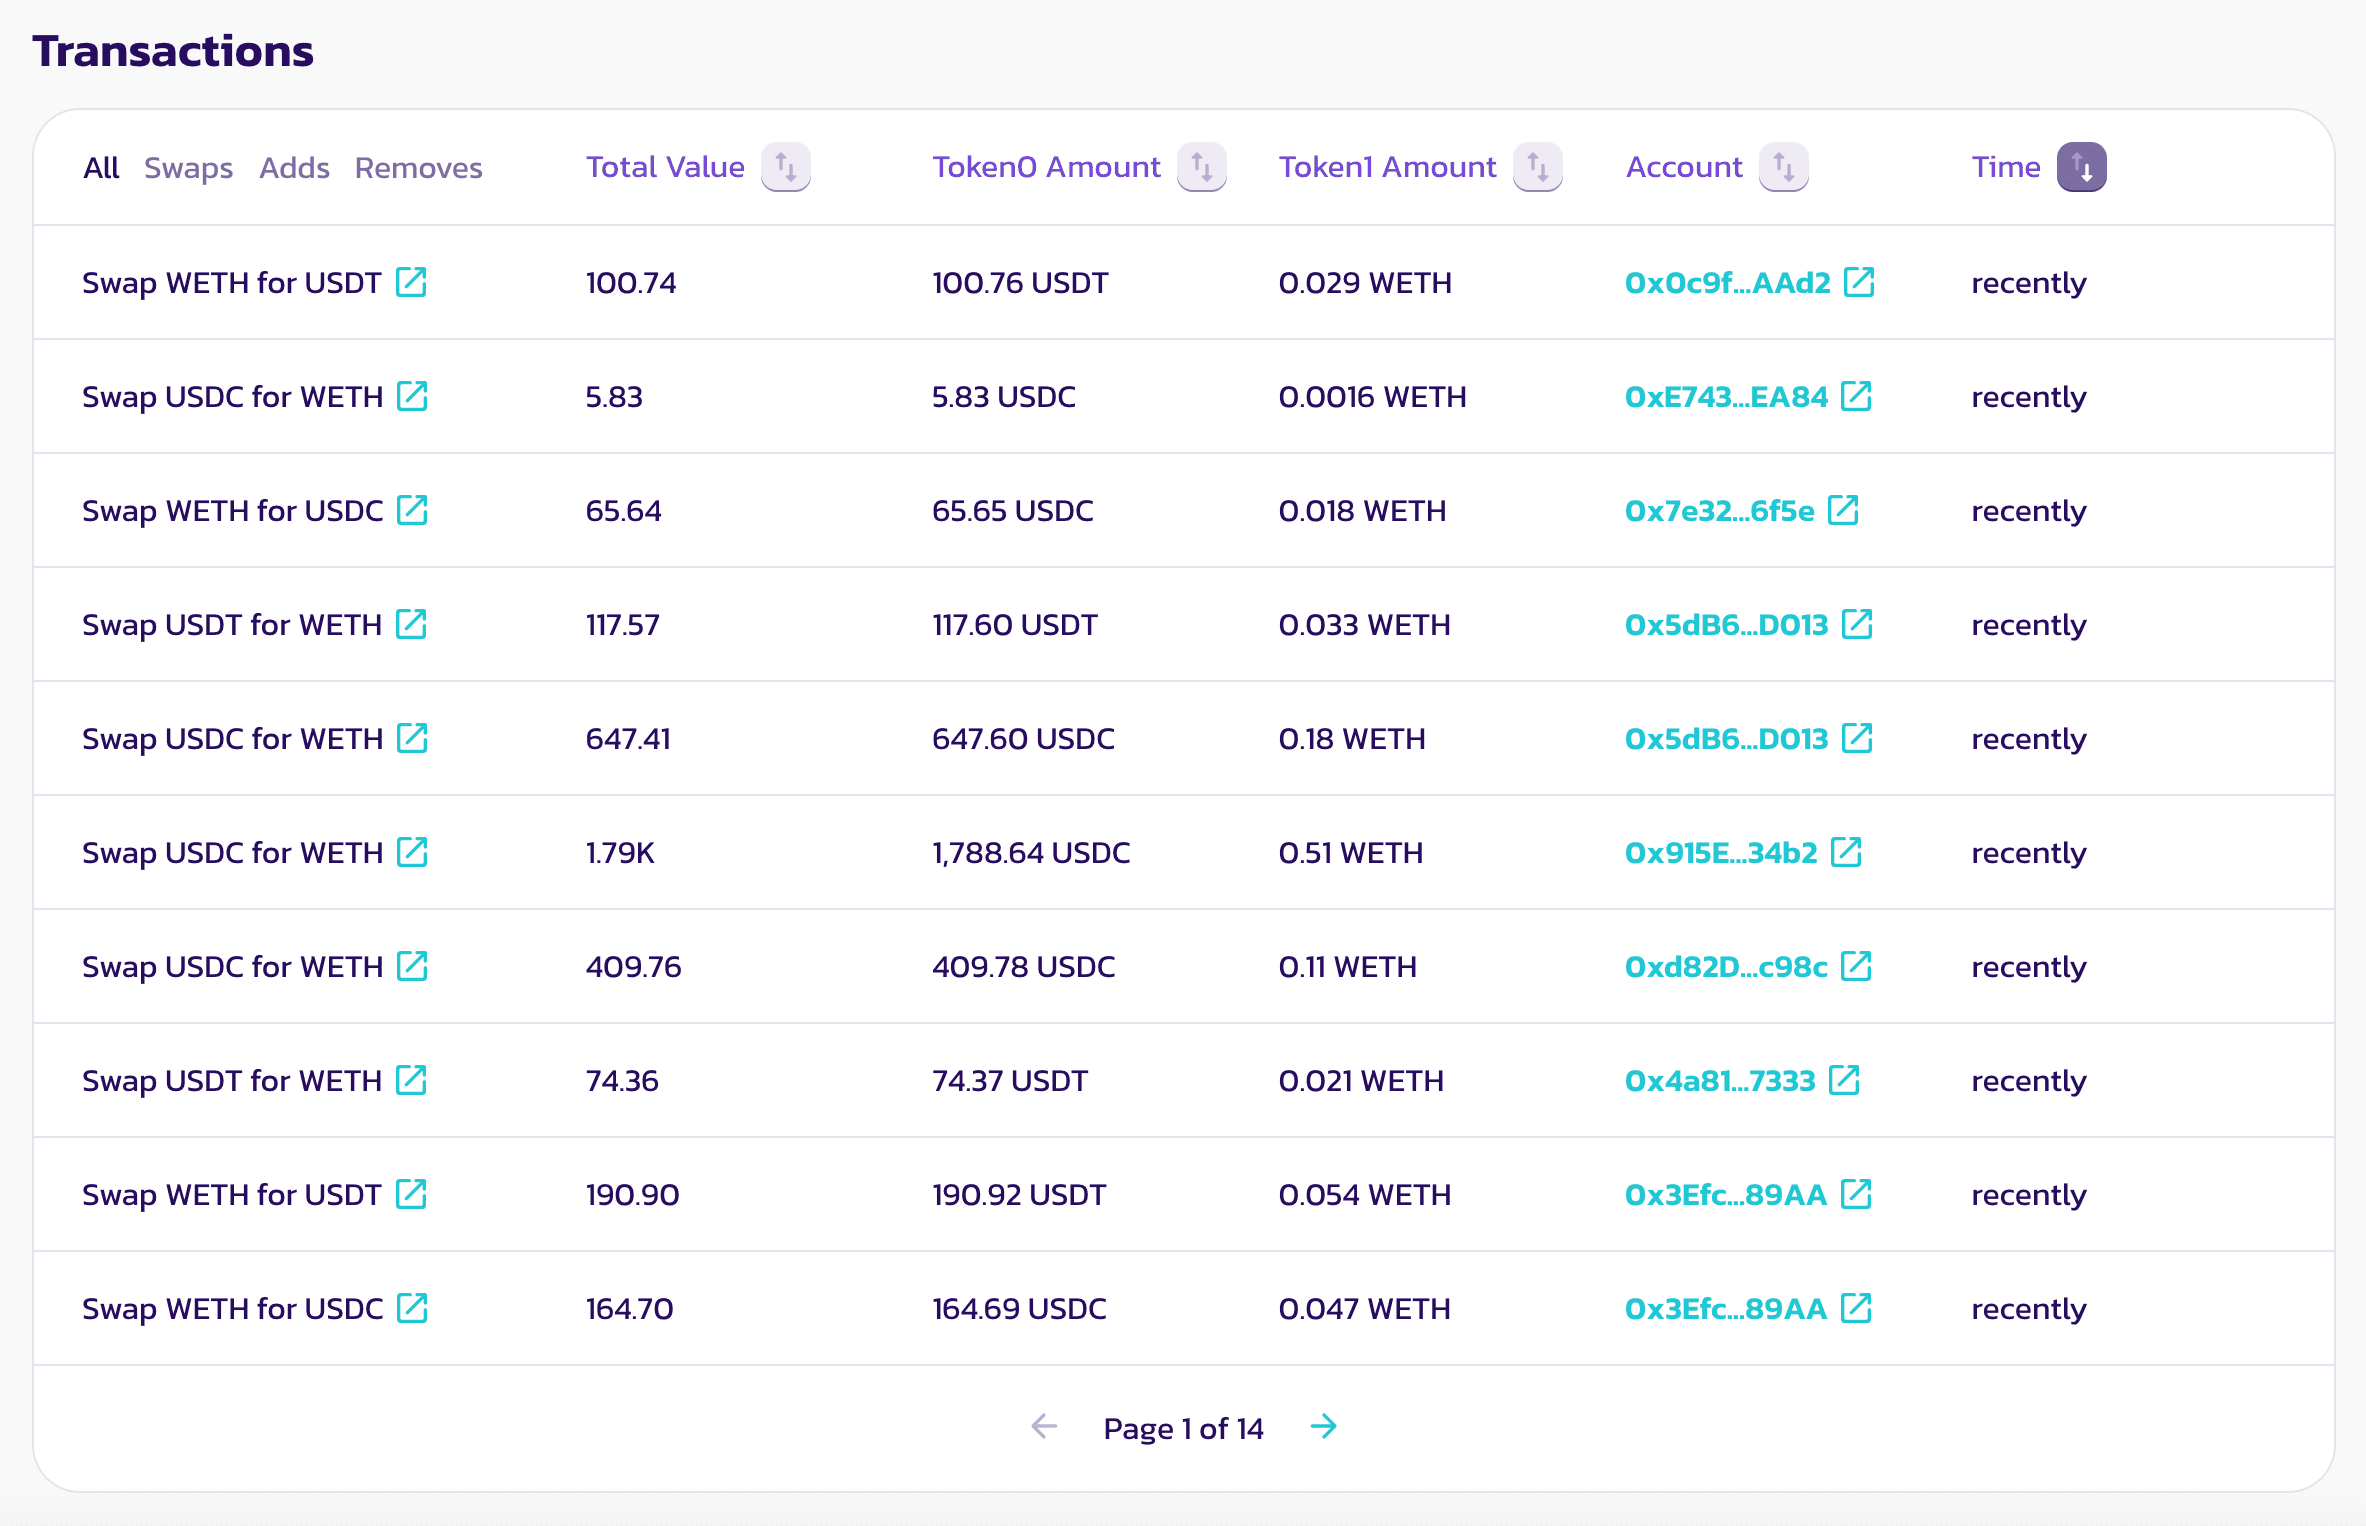Image resolution: width=2366 pixels, height=1526 pixels.
Task: Select the Removes filter tab
Action: 418,168
